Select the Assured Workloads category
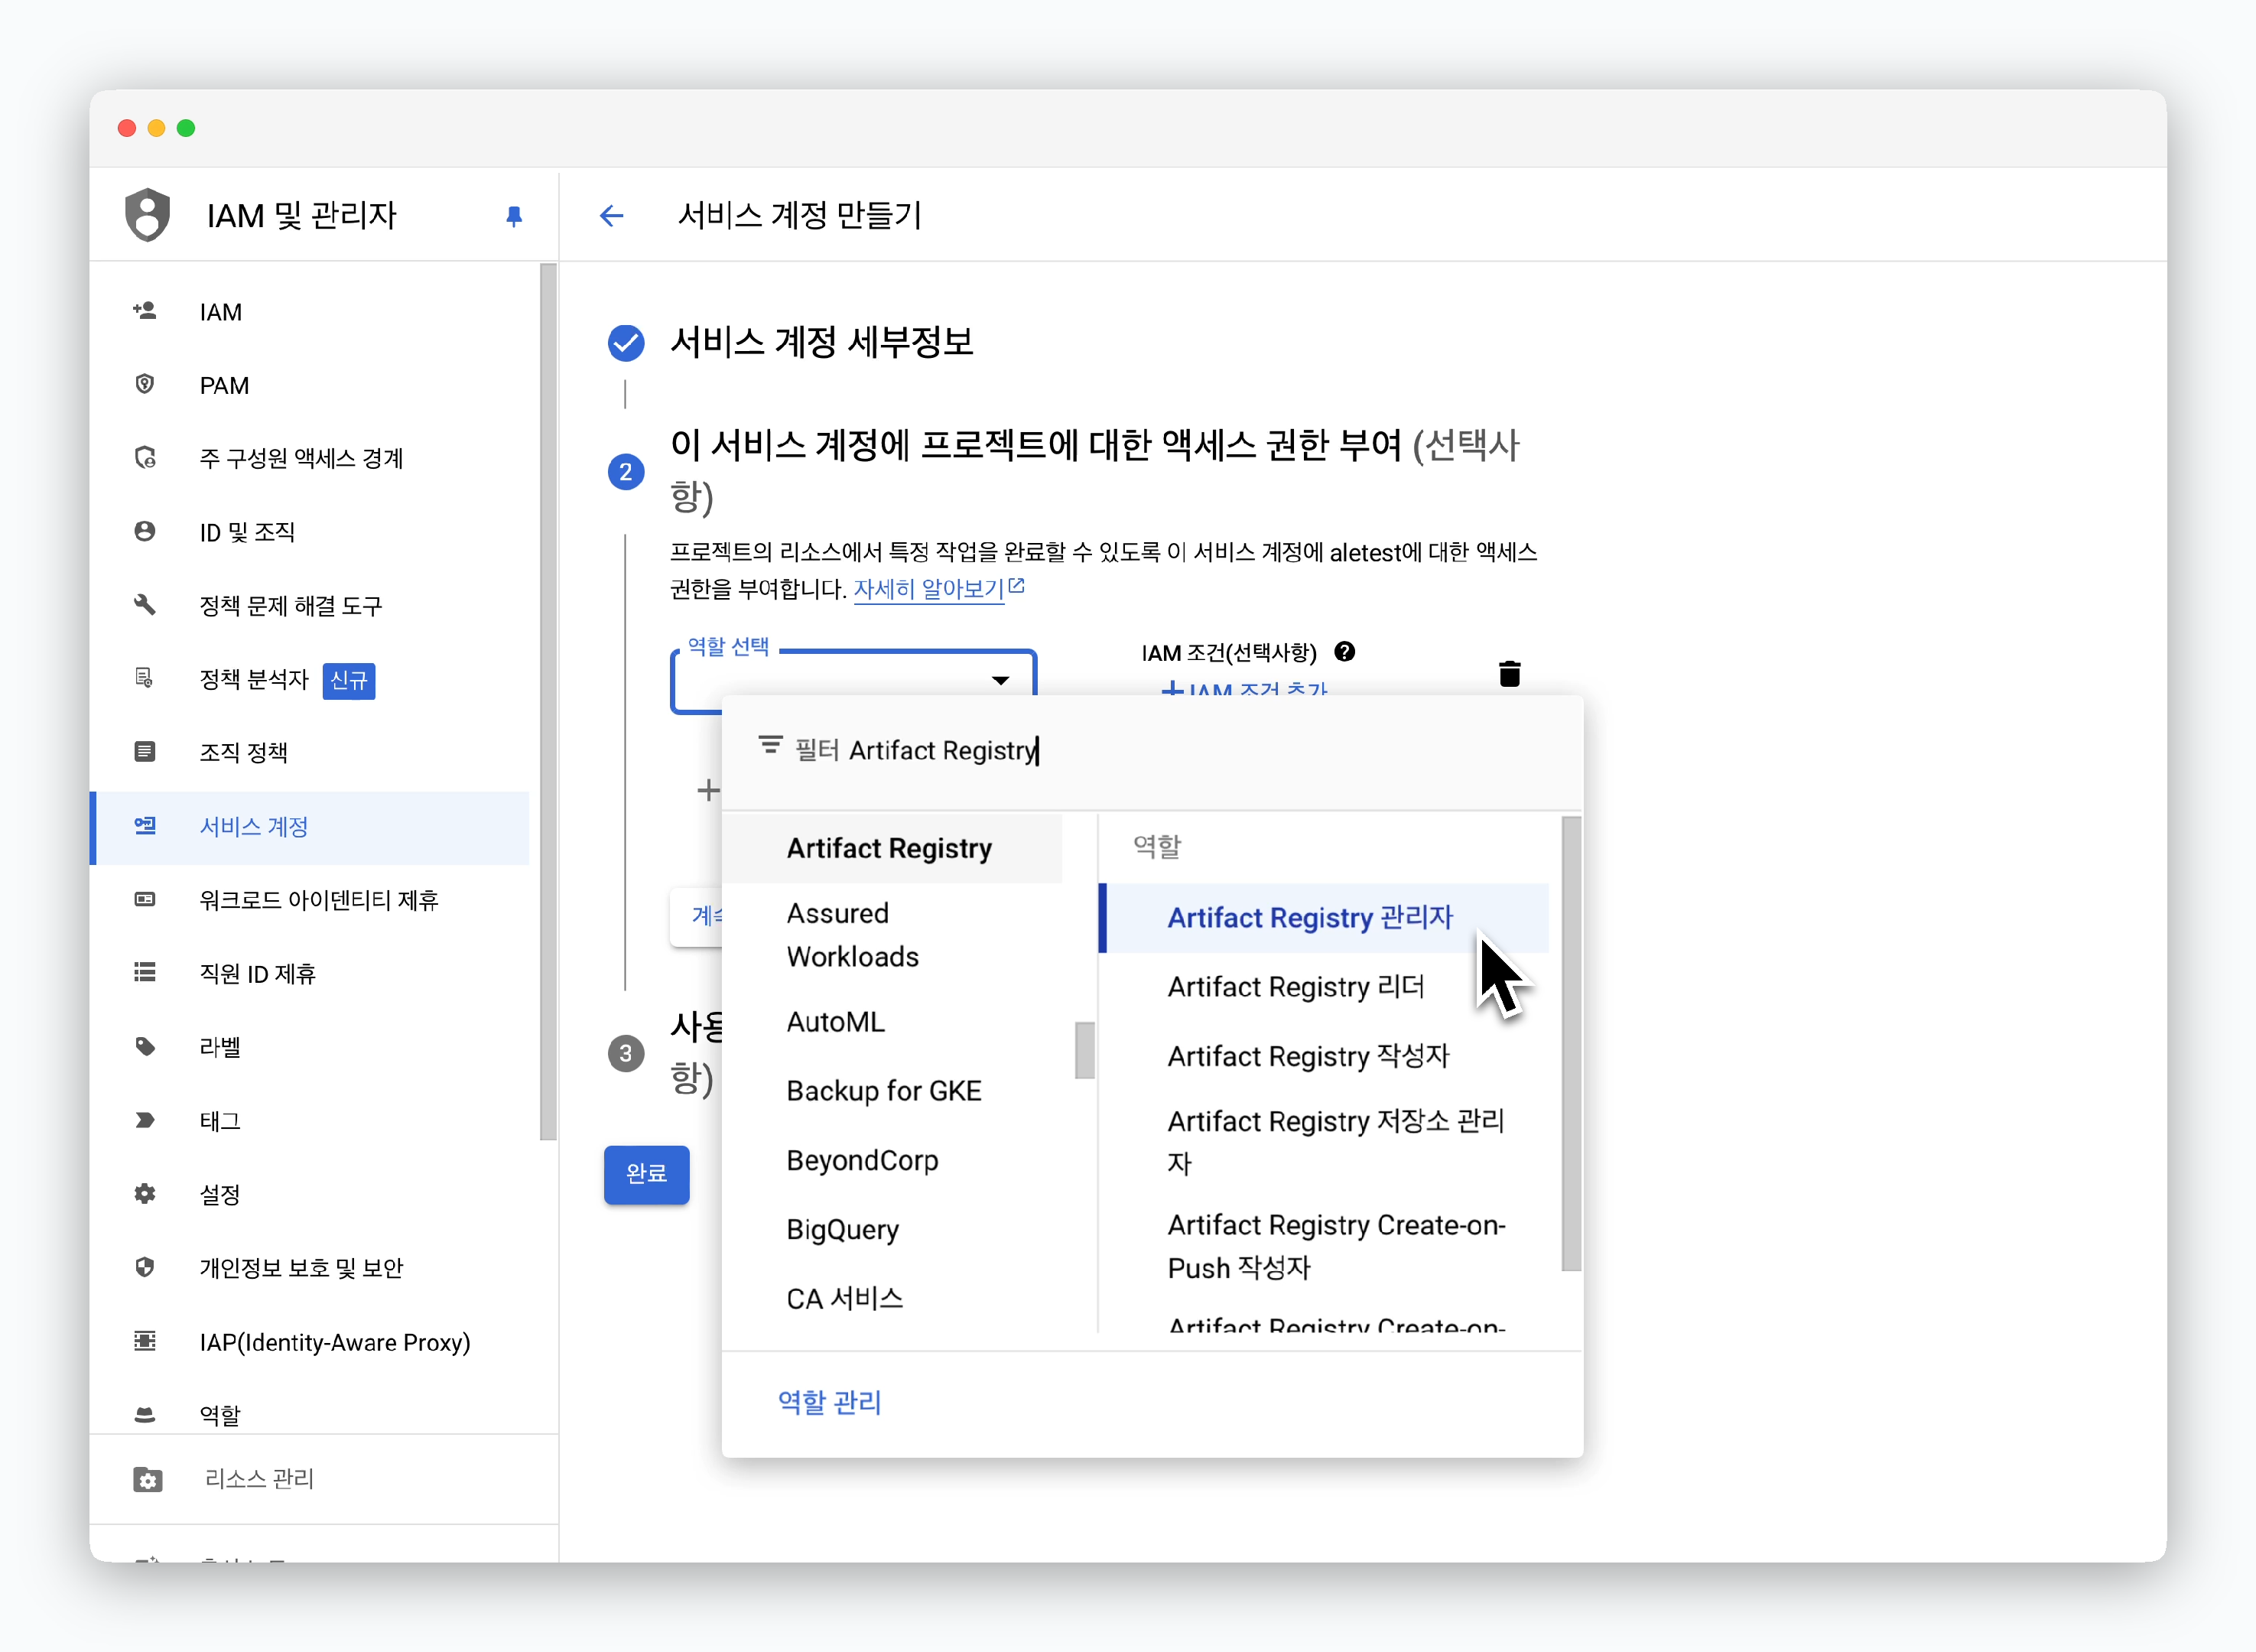 (892, 935)
